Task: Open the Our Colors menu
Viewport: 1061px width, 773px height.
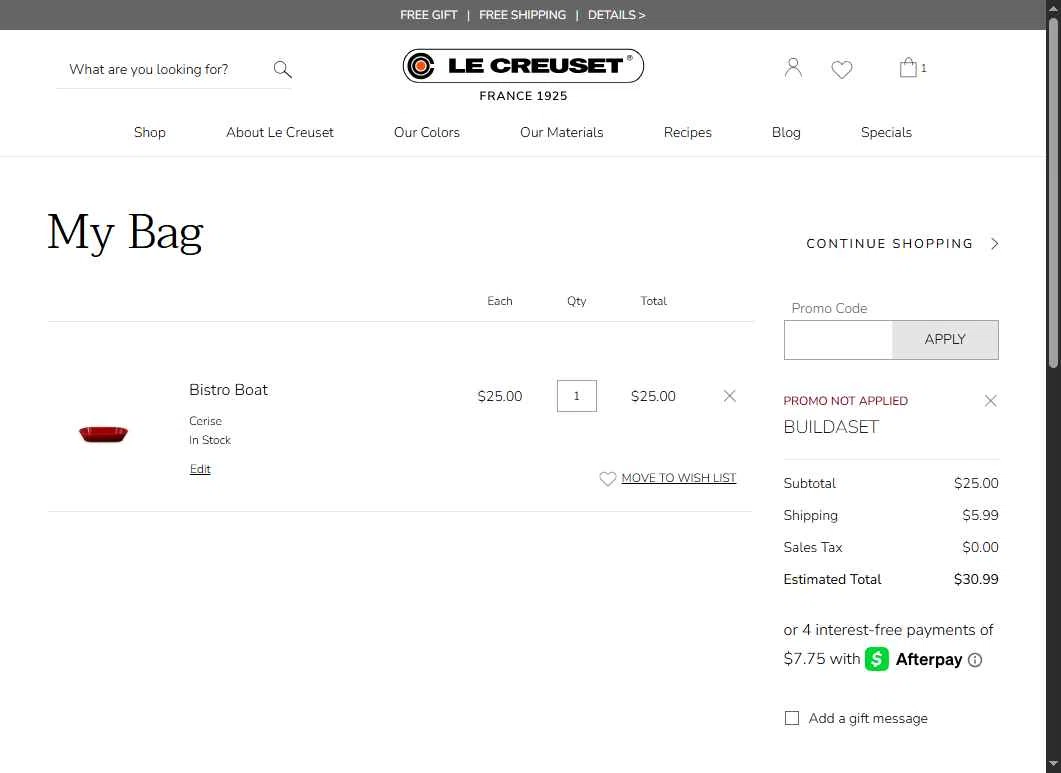Action: tap(426, 133)
